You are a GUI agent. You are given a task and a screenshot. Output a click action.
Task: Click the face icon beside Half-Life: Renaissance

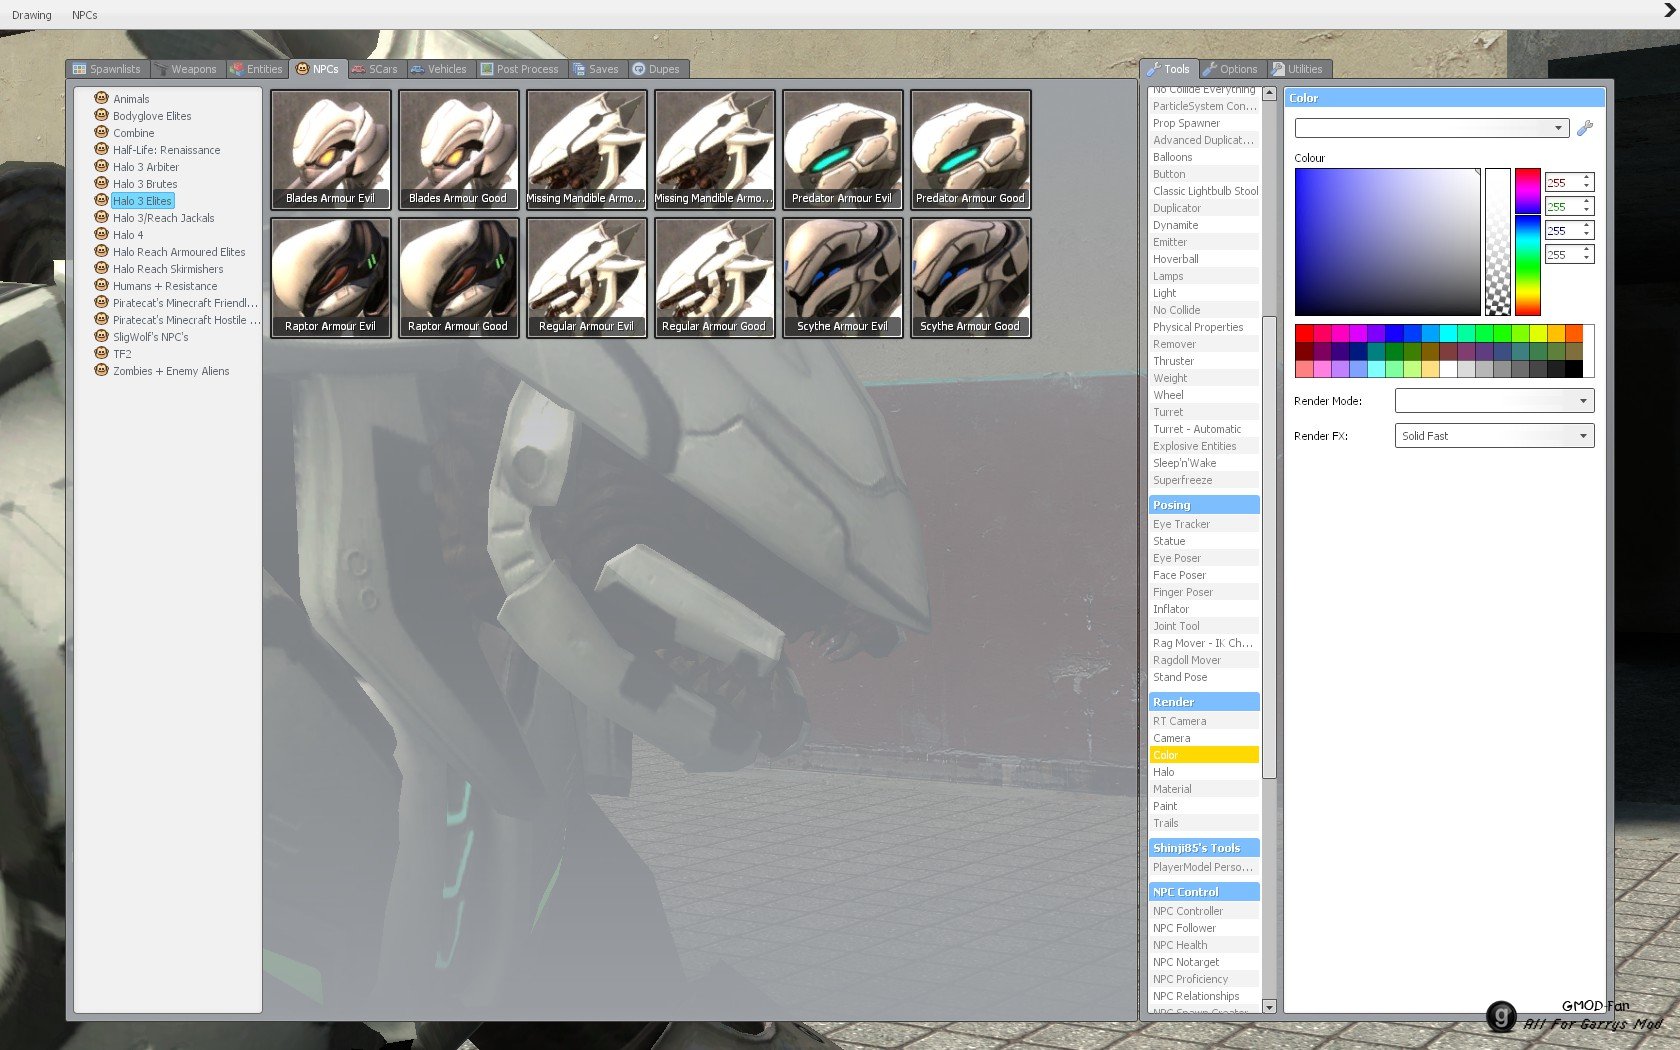(101, 149)
